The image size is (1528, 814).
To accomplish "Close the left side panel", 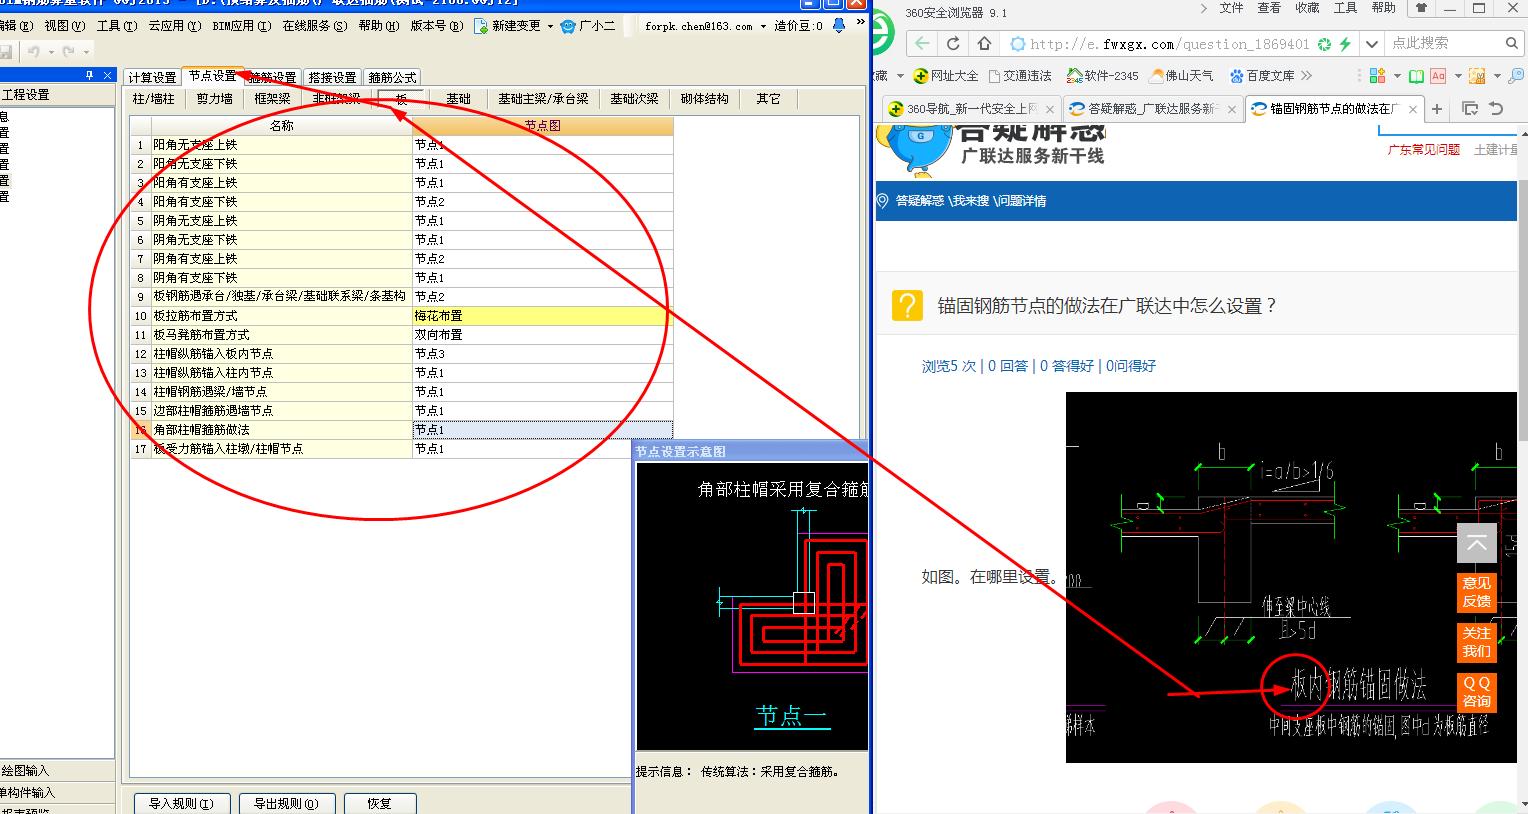I will pos(107,75).
